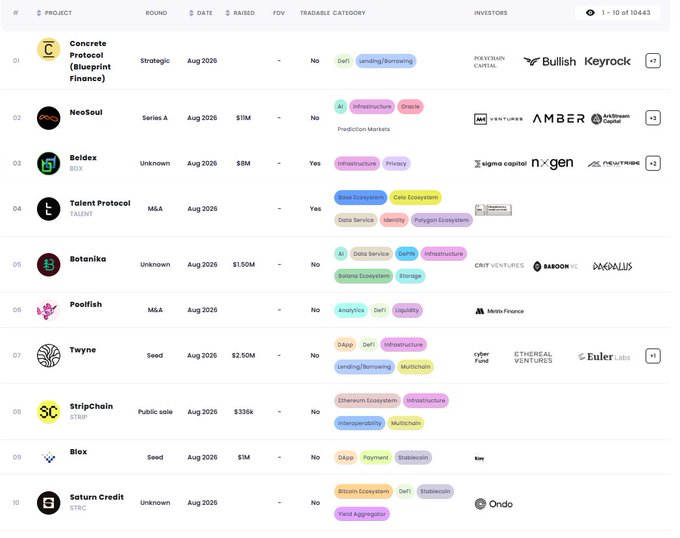Open the StripChain project logo

(49, 412)
